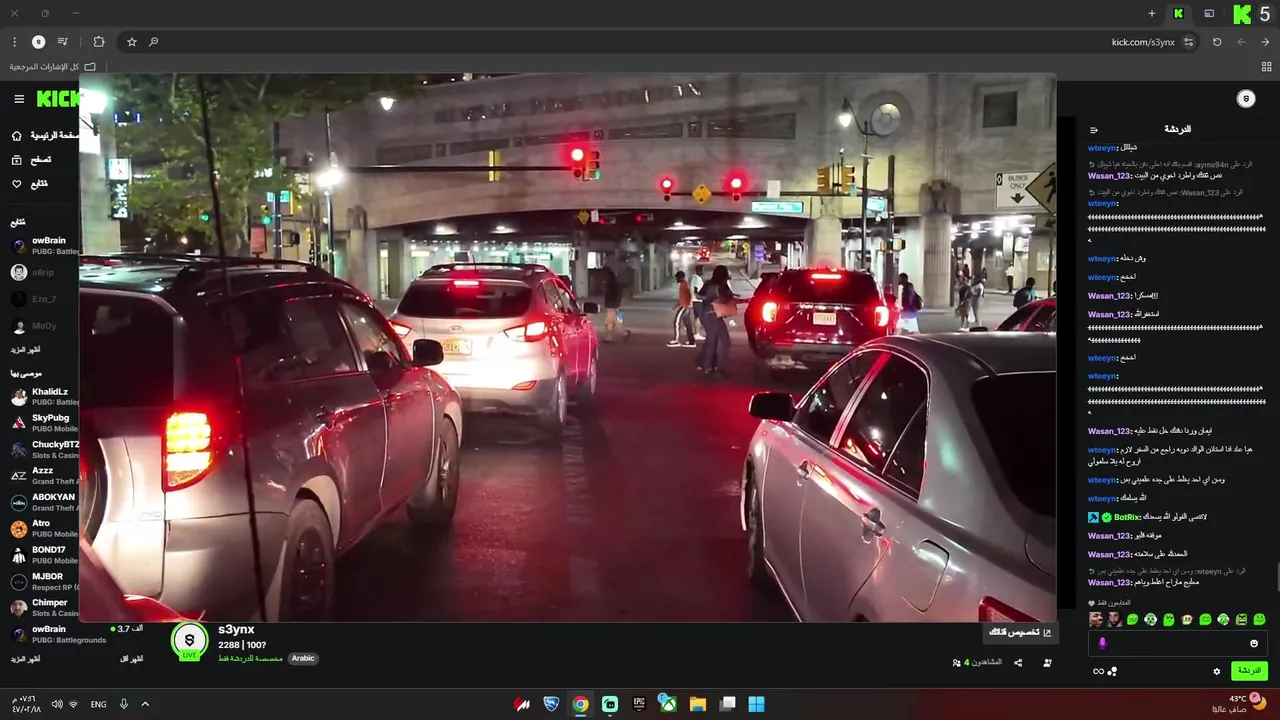Open Chrome's three-dot menu
1280x720 pixels.
14,42
